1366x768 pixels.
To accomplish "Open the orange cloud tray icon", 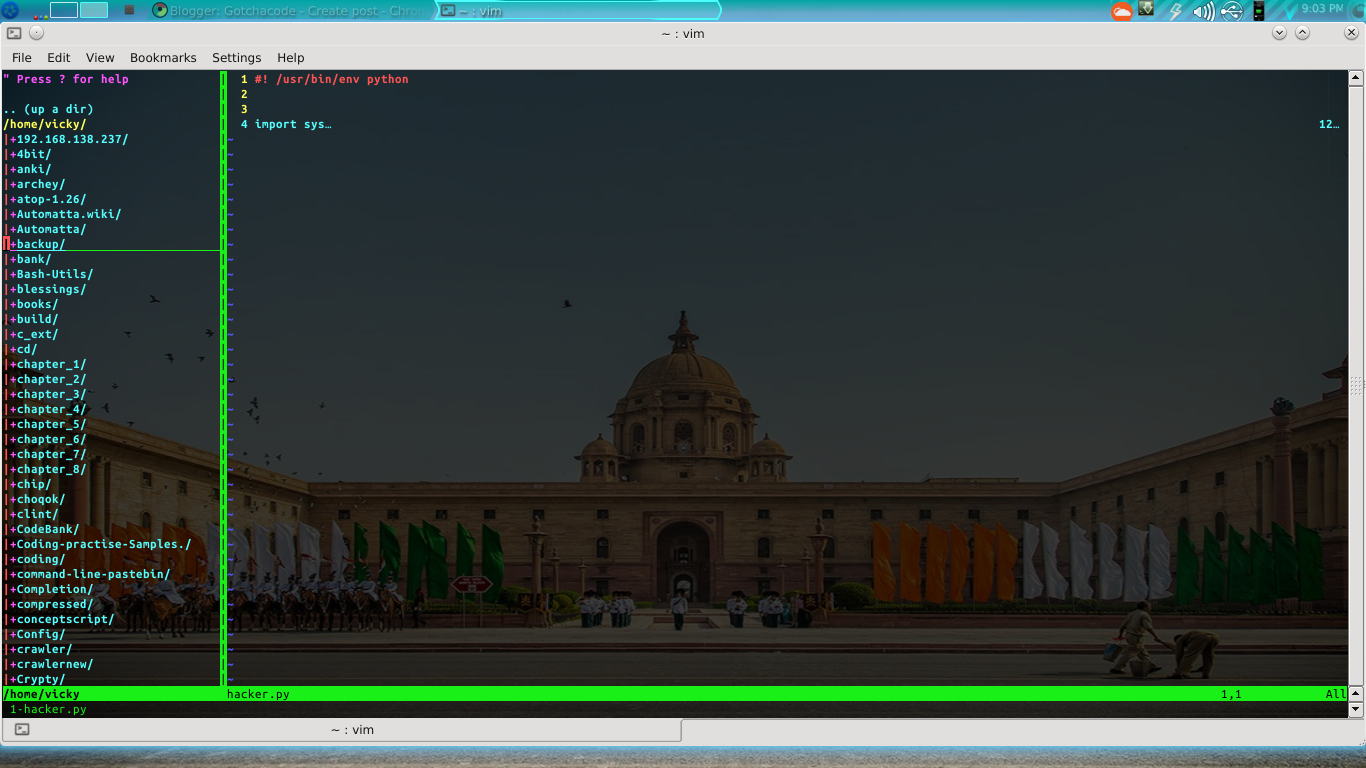I will pyautogui.click(x=1122, y=11).
